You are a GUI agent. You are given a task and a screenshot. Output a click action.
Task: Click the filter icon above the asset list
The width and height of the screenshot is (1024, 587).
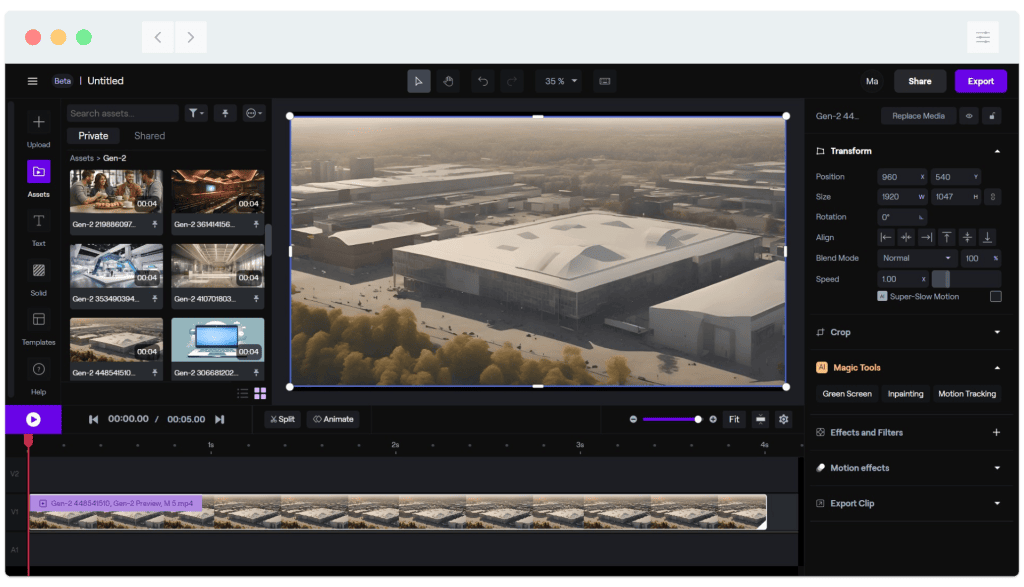coord(193,113)
